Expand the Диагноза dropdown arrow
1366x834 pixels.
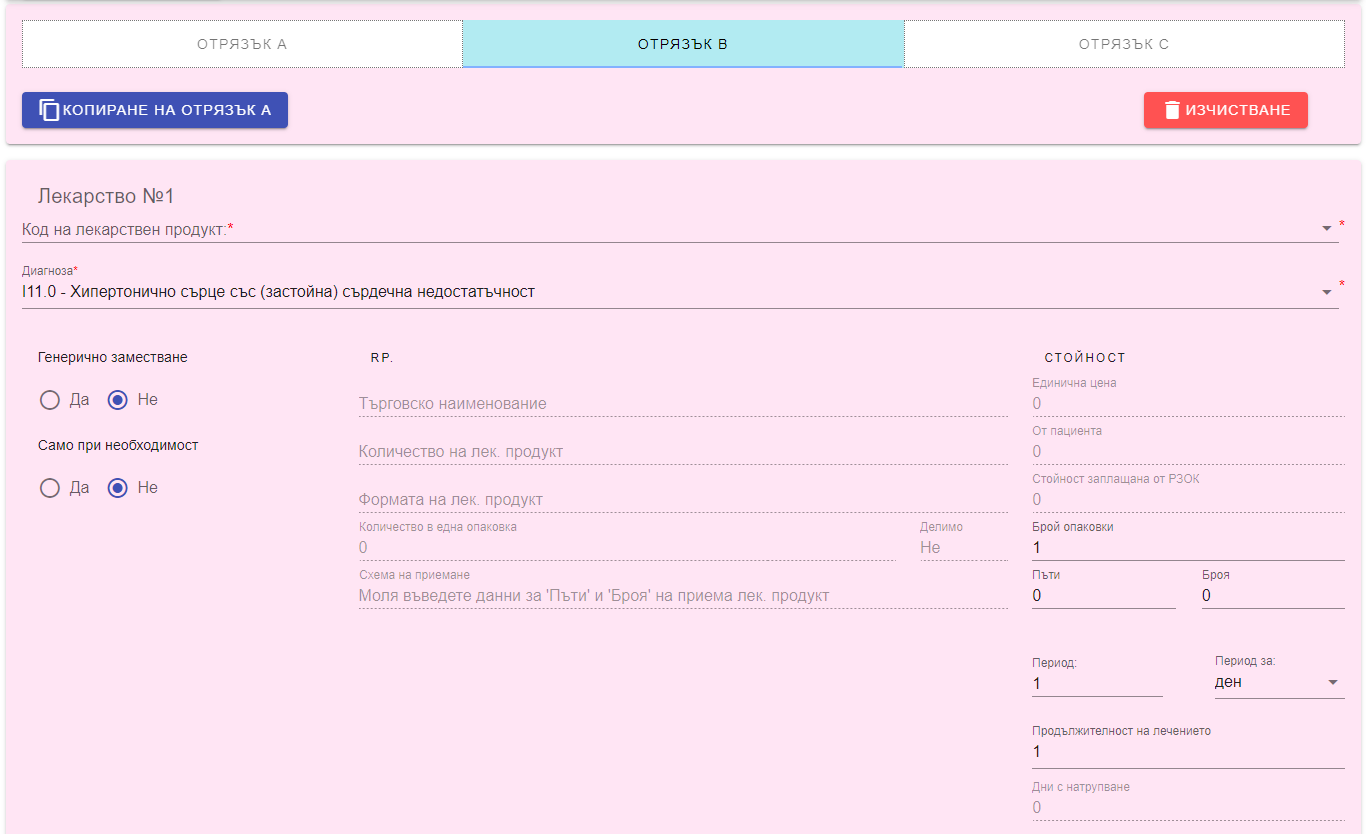1327,292
